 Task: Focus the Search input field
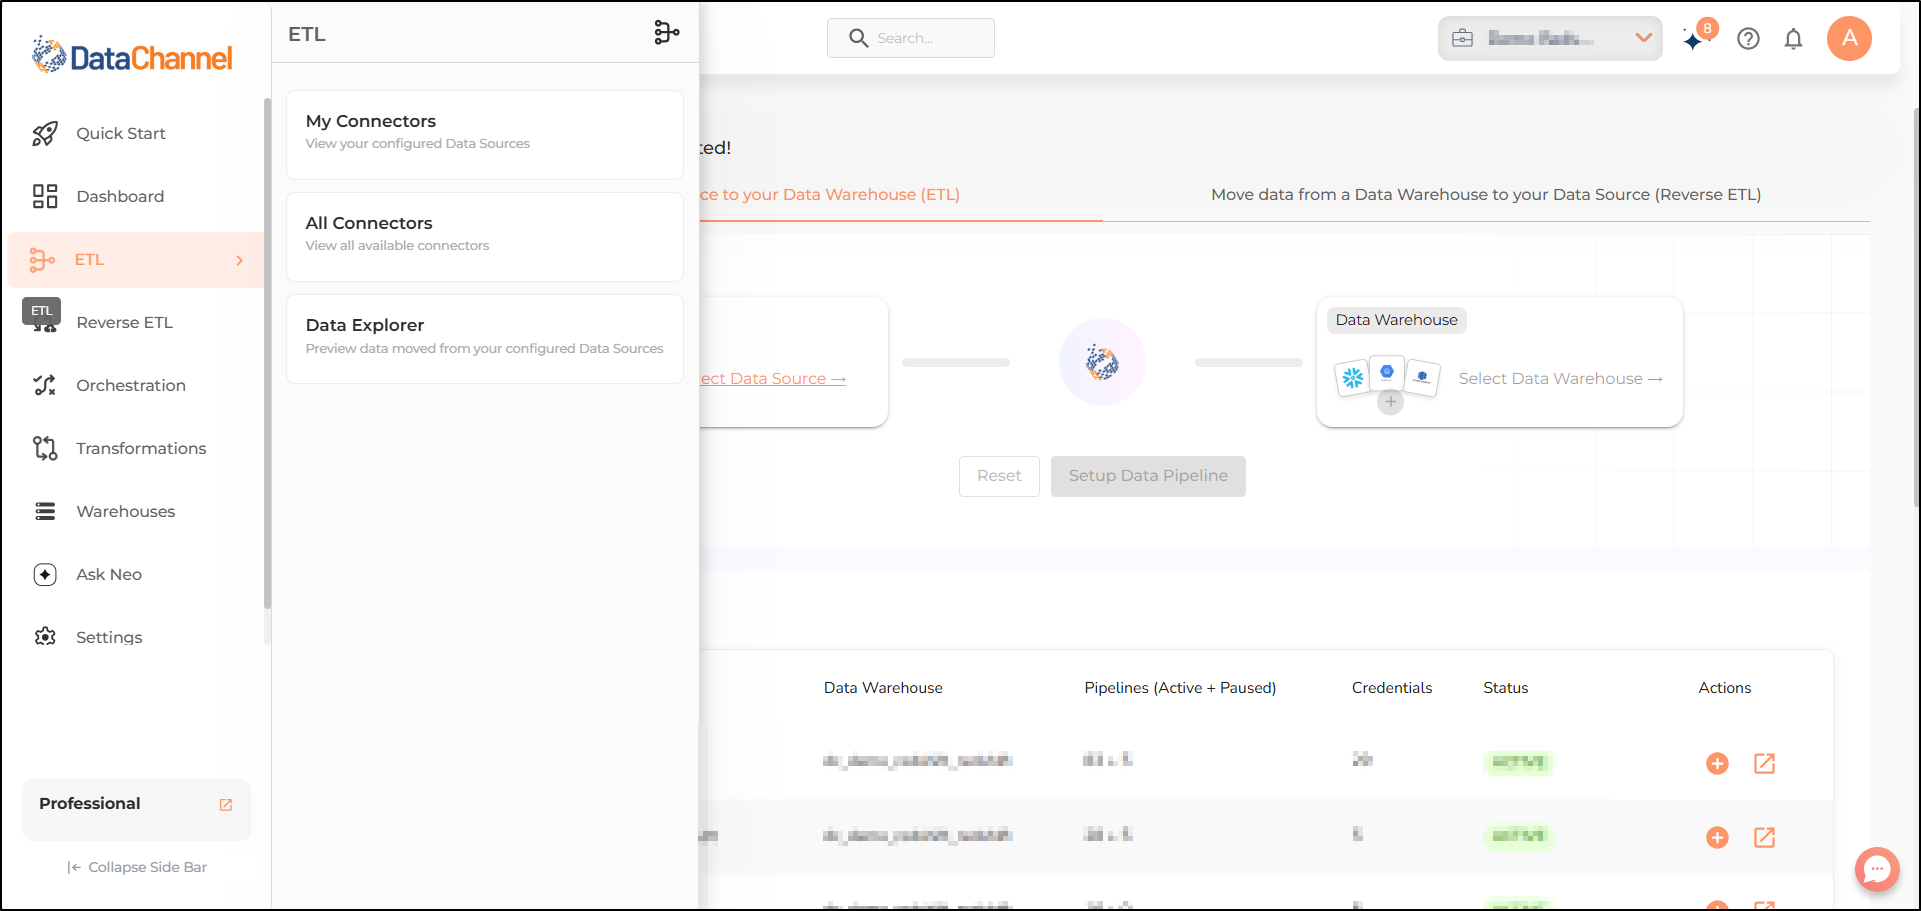pyautogui.click(x=910, y=38)
